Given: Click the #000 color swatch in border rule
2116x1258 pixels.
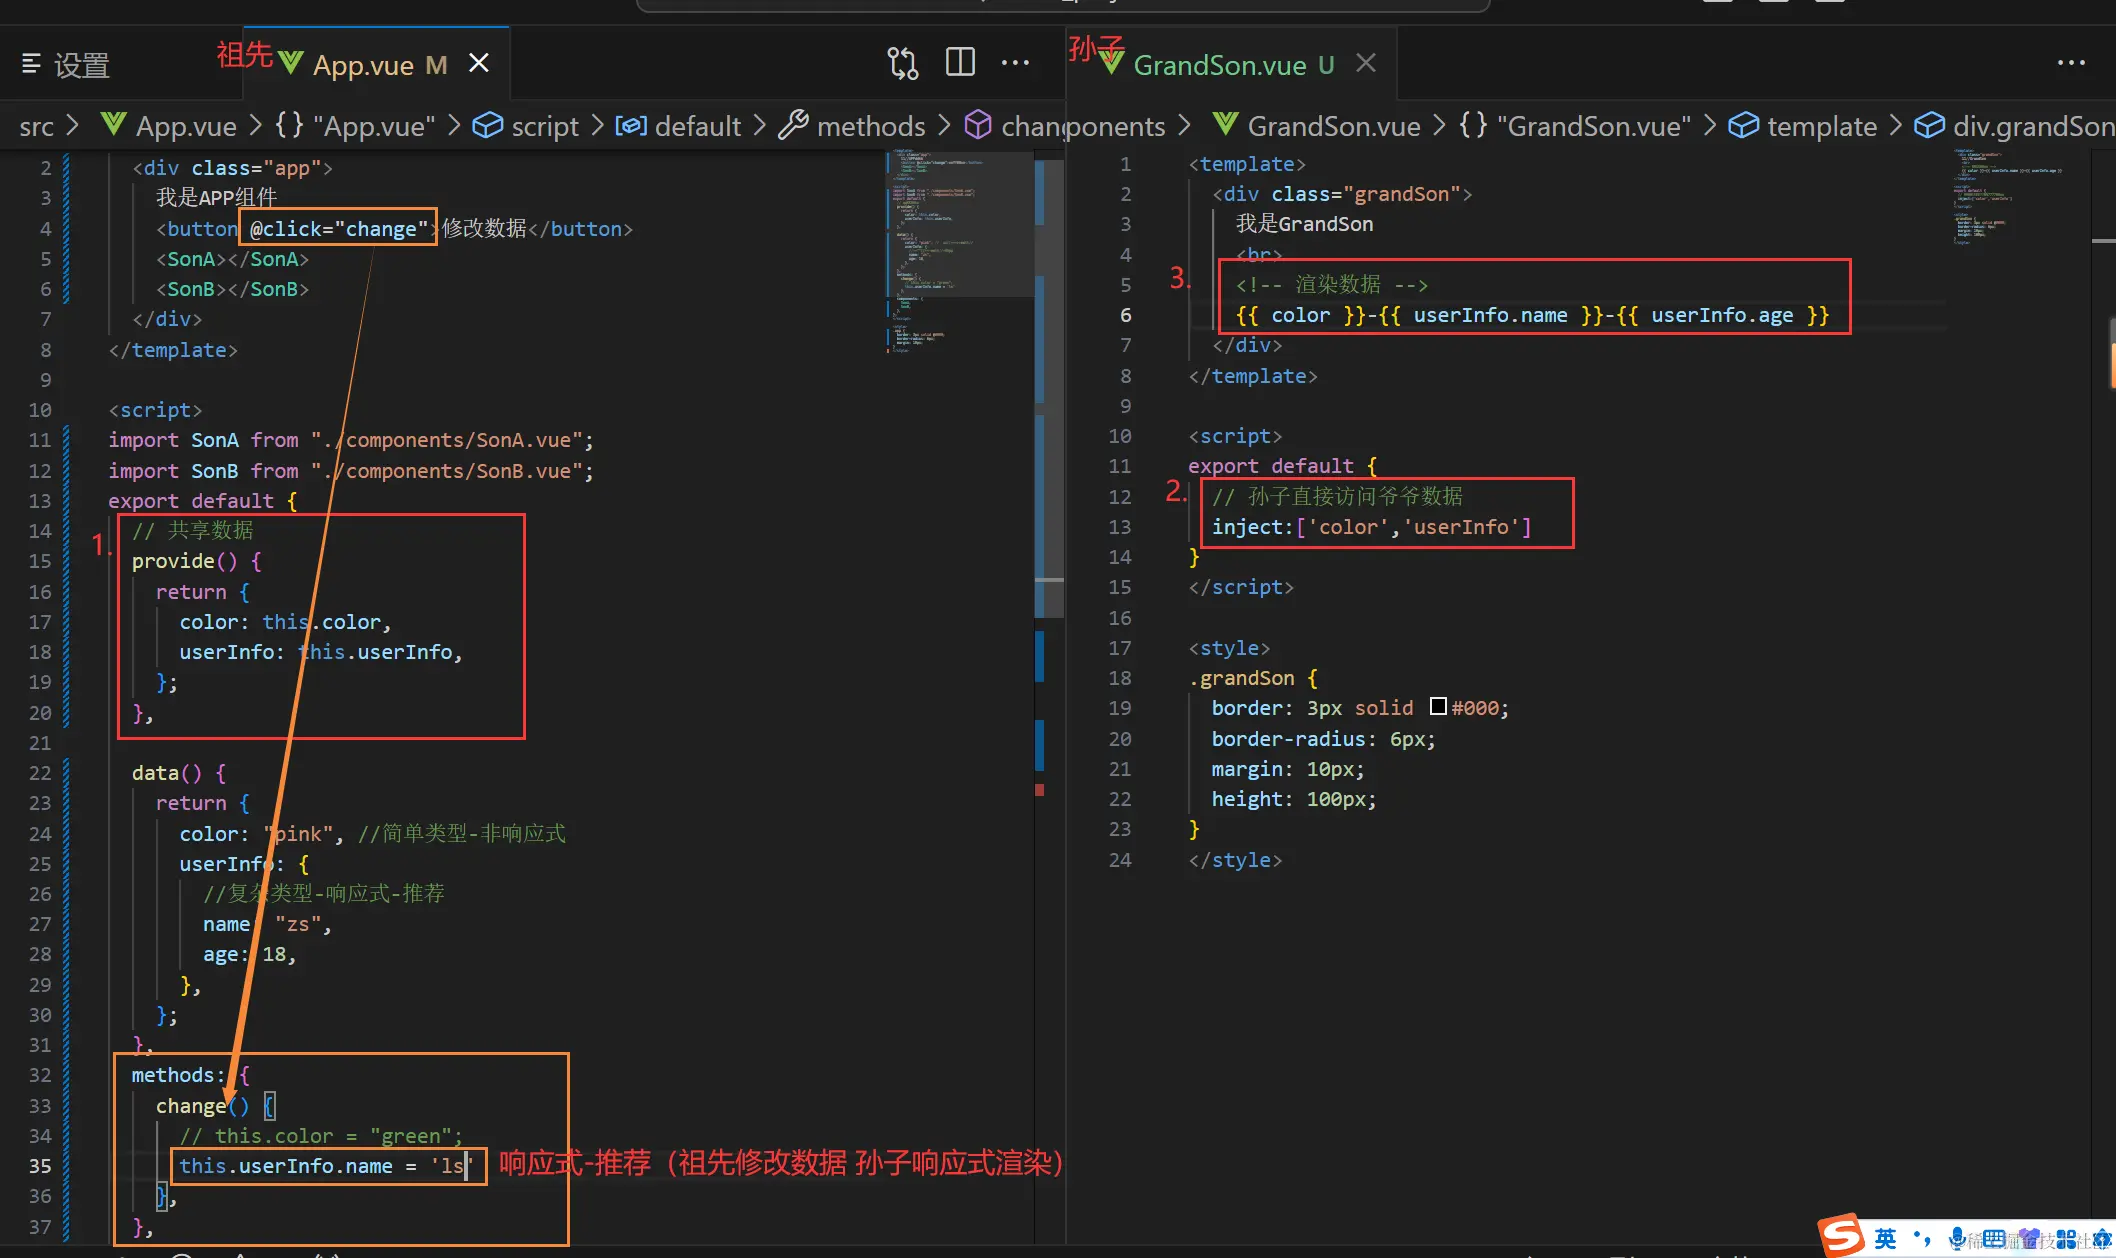Looking at the screenshot, I should [x=1438, y=706].
